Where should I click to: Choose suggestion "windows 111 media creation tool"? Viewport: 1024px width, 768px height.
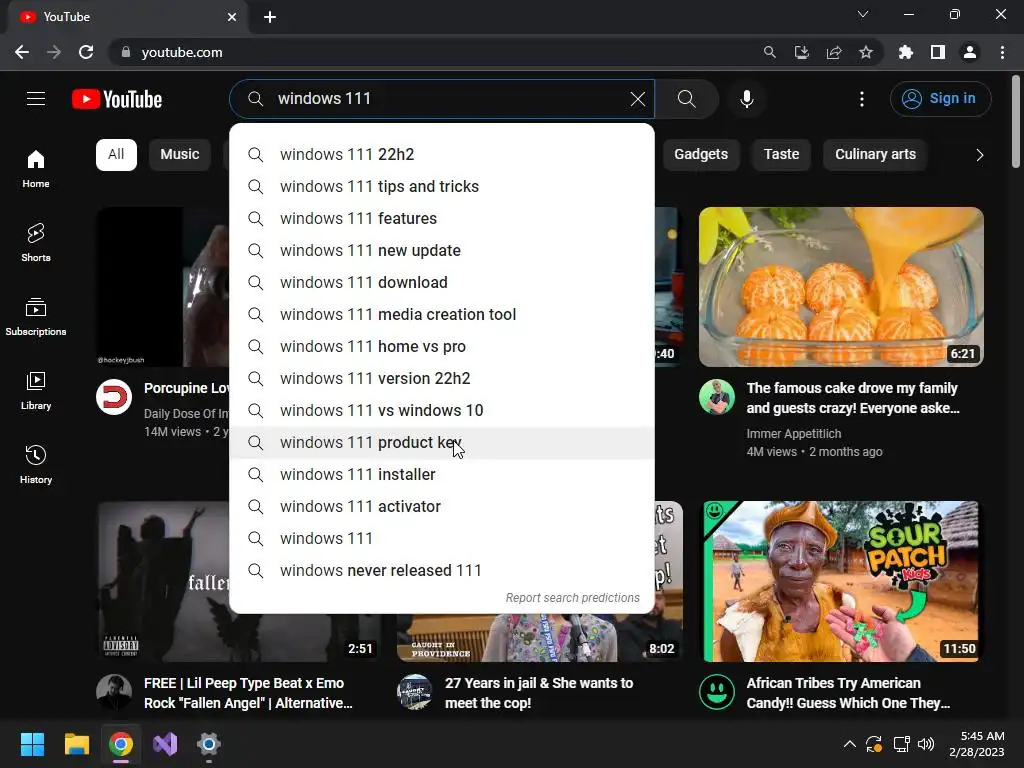point(442,315)
